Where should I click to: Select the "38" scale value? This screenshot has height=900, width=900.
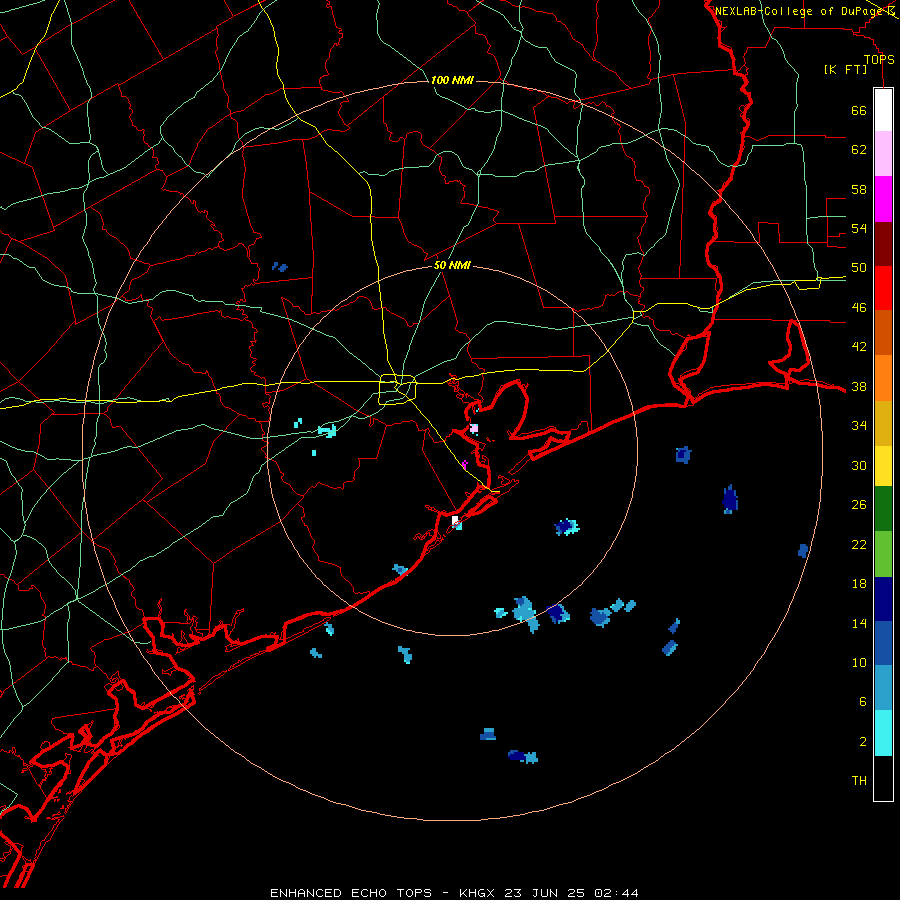(859, 386)
